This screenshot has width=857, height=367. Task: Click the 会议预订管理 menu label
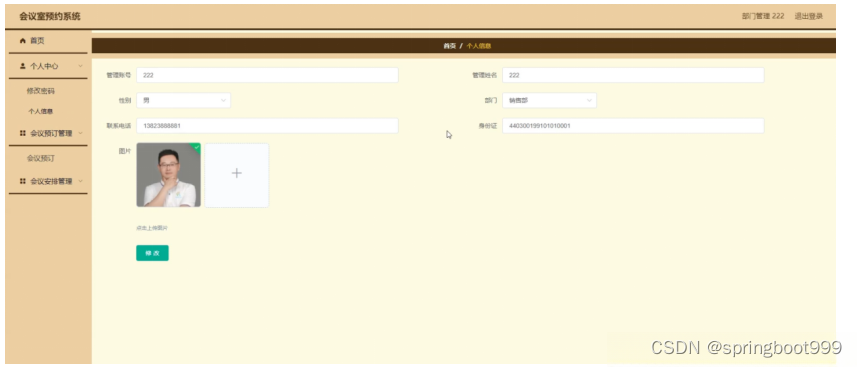coord(51,133)
